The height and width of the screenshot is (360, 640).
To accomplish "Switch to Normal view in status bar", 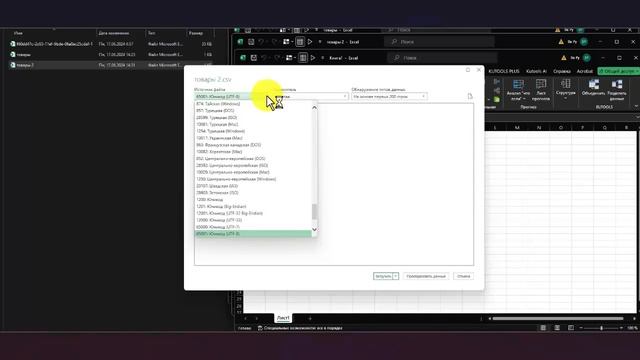I will (543, 328).
